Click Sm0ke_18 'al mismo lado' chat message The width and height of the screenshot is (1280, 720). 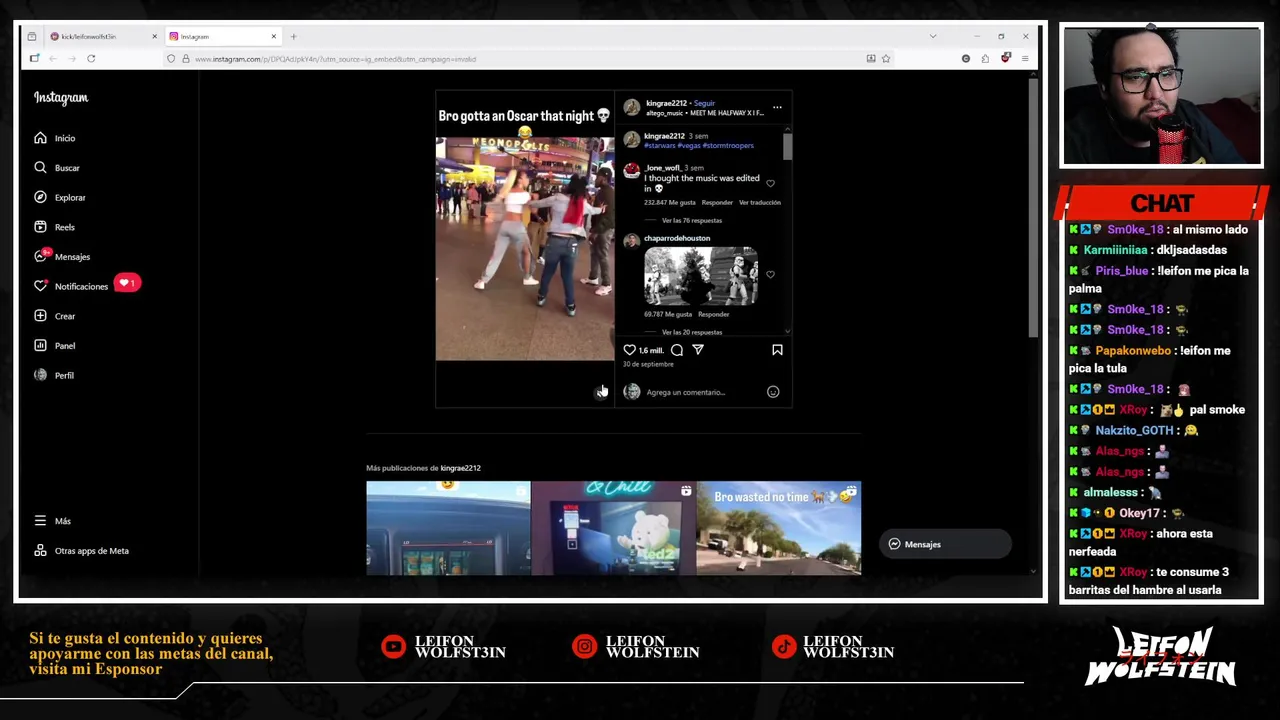coord(1159,230)
